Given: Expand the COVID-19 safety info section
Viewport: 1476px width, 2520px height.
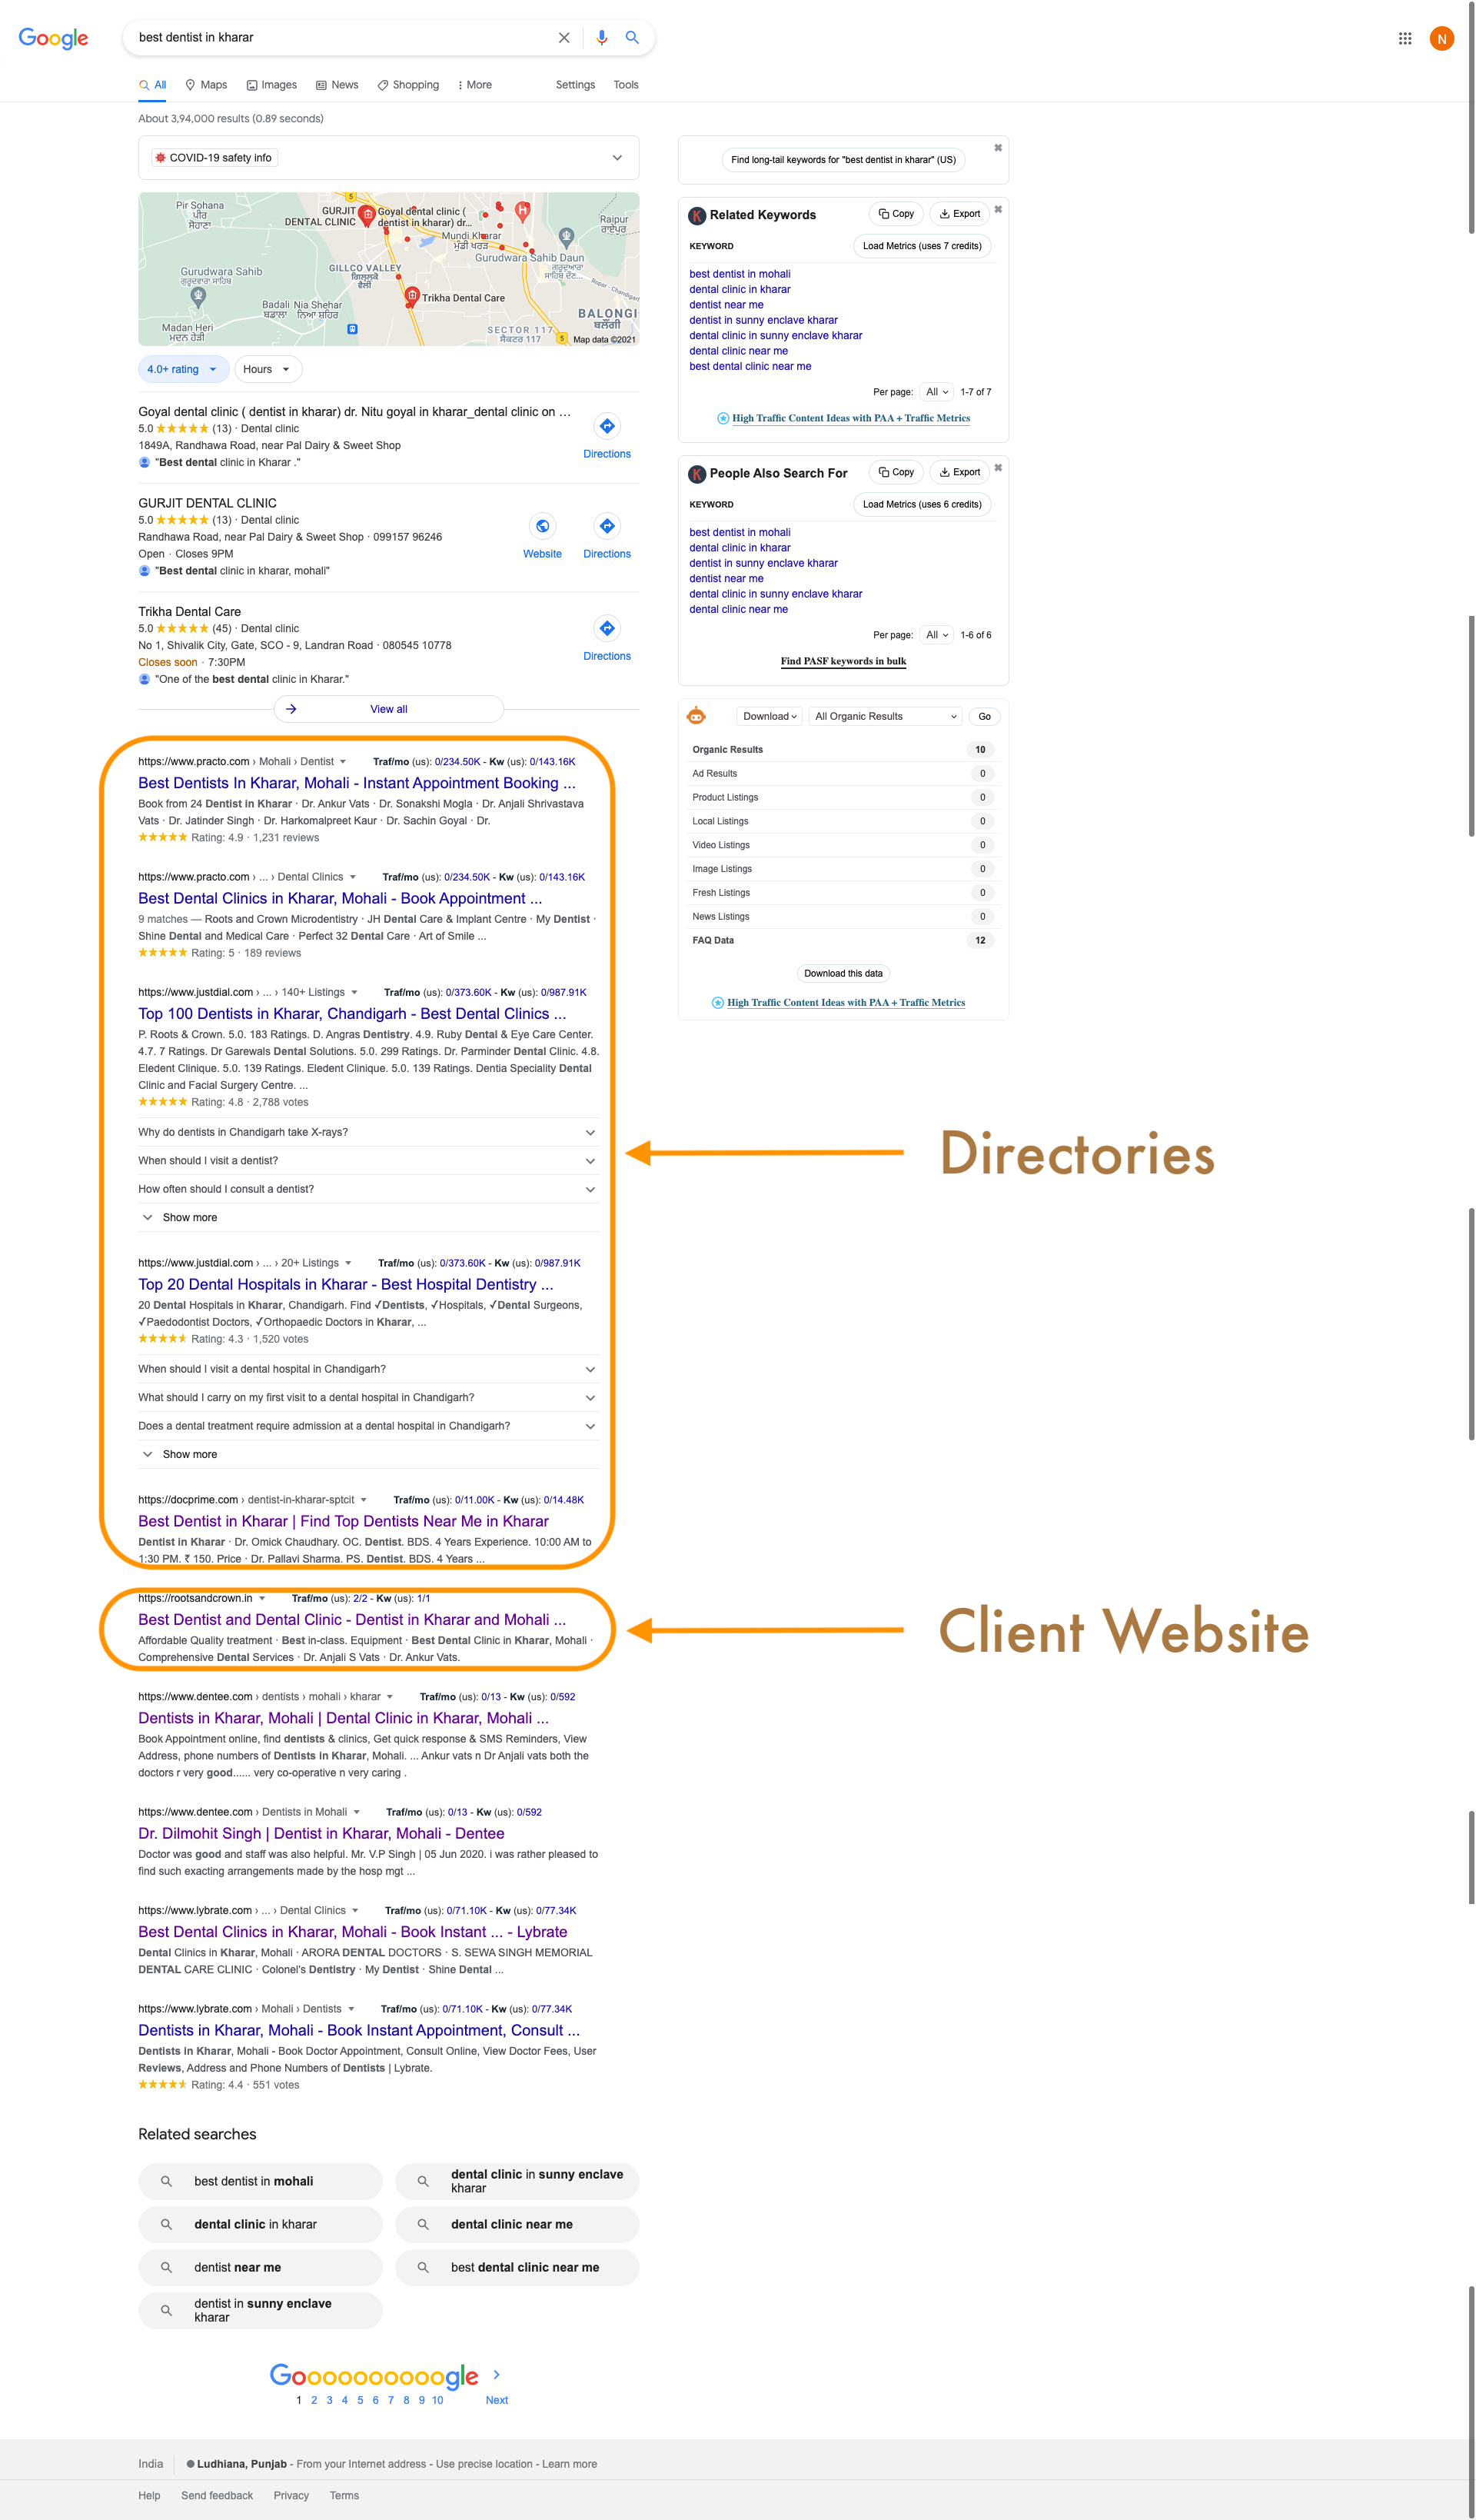Looking at the screenshot, I should [388, 158].
